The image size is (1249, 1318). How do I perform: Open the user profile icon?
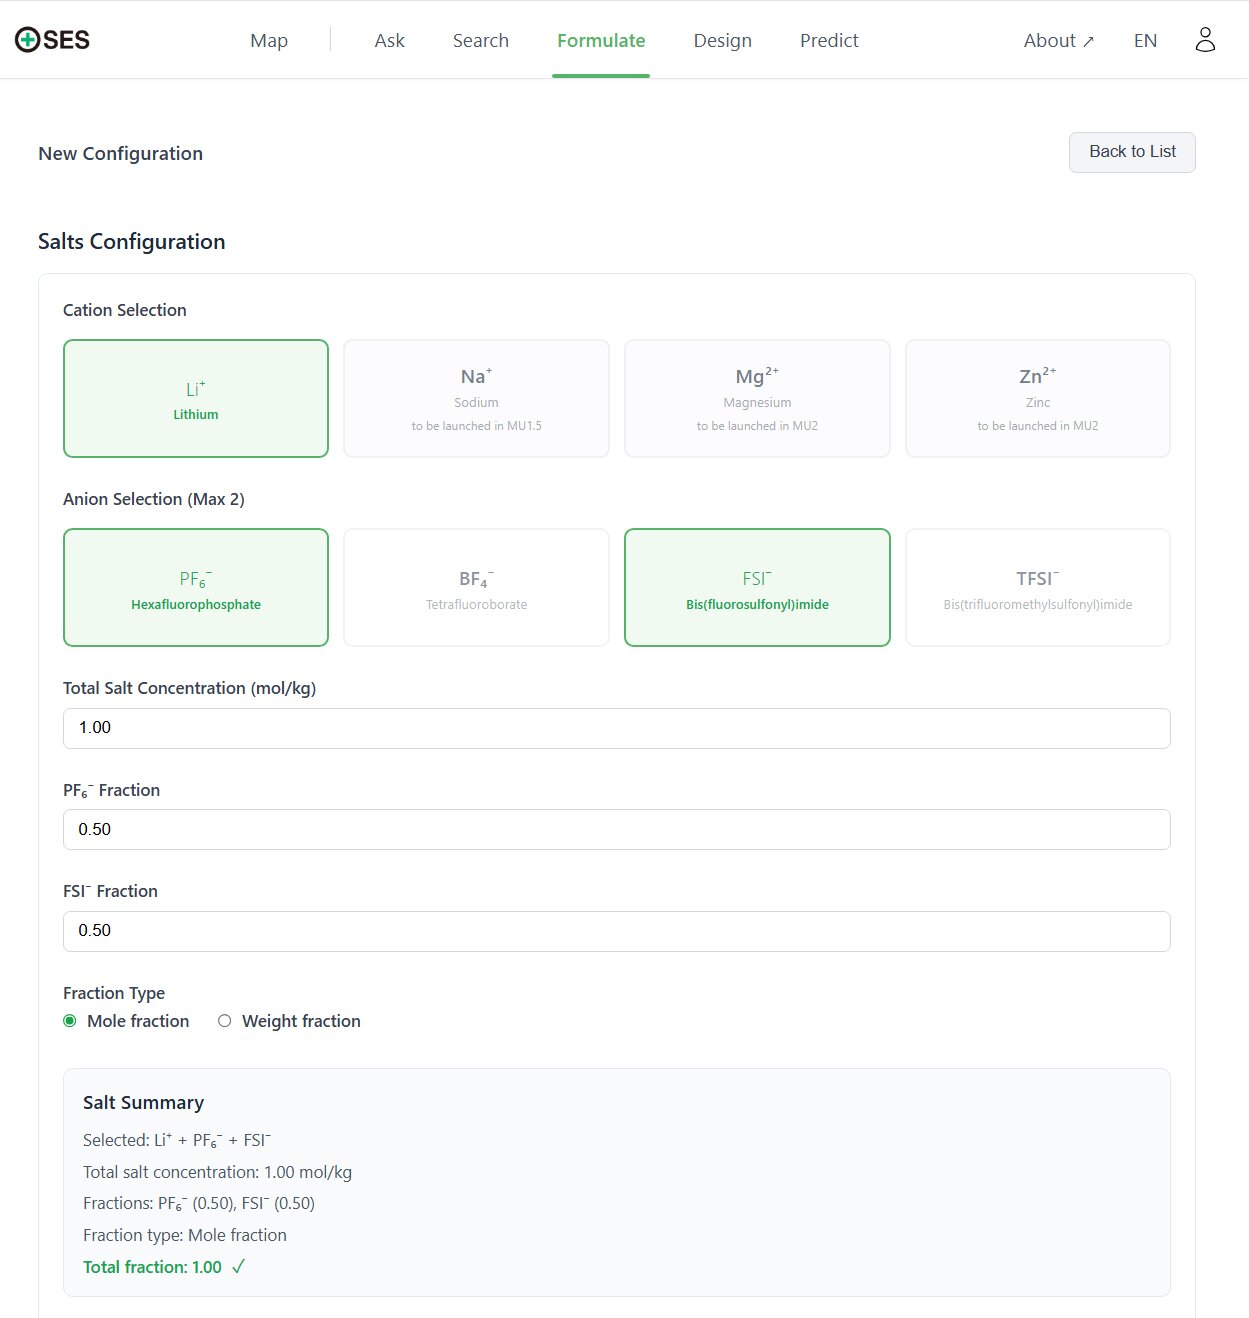tap(1205, 40)
